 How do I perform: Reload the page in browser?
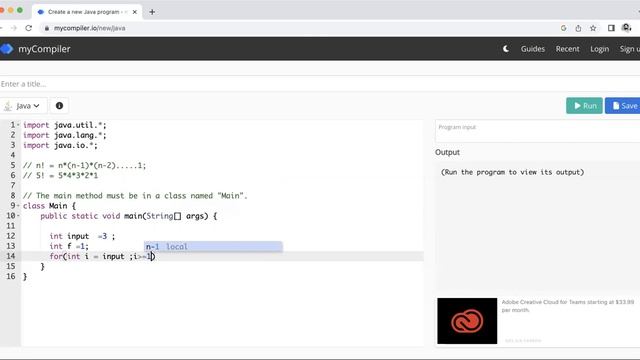(x=29, y=28)
